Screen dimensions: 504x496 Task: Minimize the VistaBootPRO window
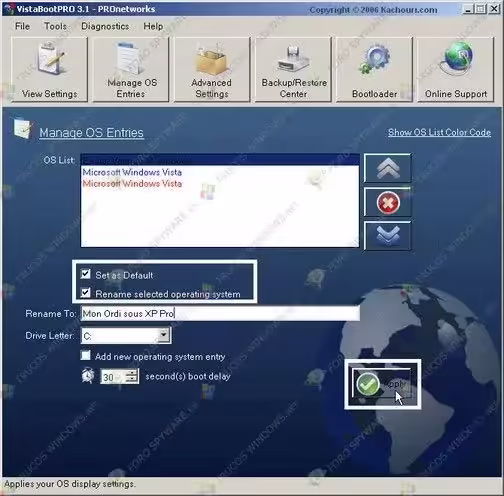pos(468,9)
